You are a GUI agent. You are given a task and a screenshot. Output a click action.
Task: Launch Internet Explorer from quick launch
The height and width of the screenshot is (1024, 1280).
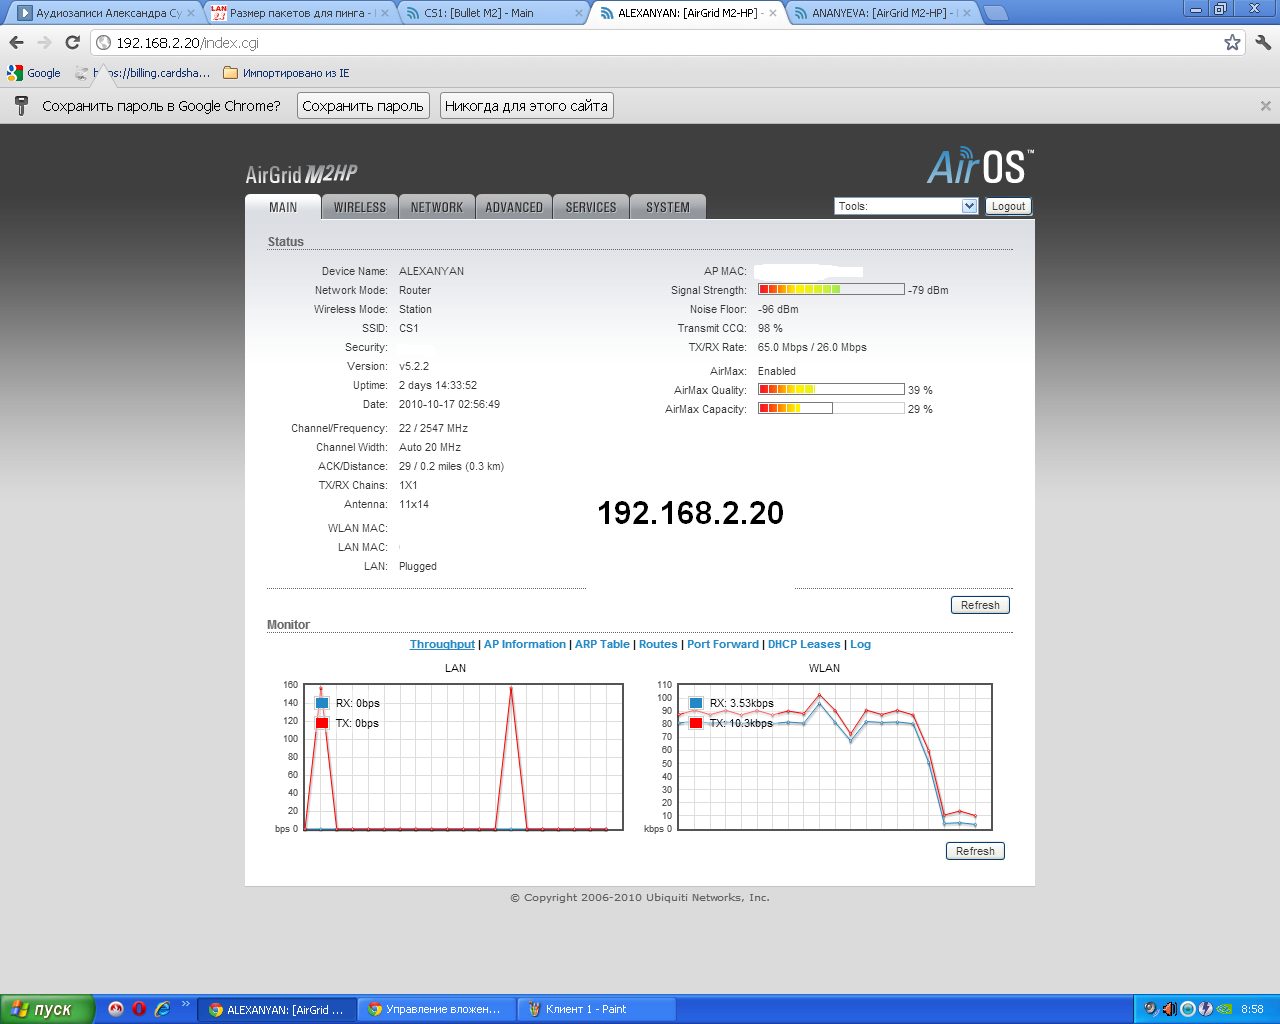(x=162, y=1009)
